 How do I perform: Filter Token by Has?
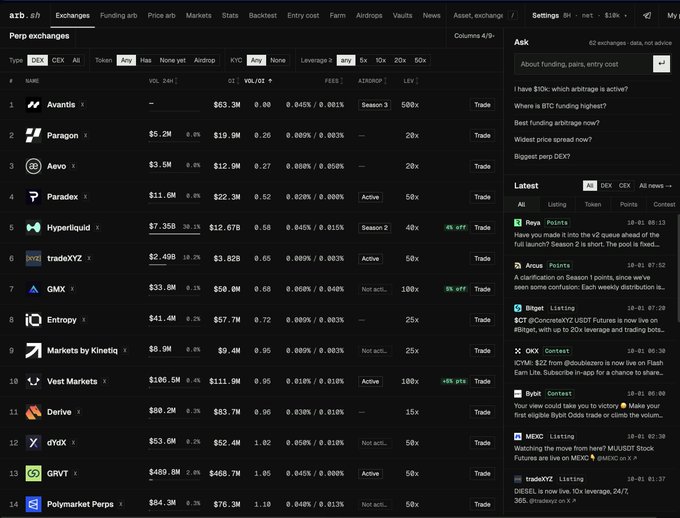tap(146, 60)
